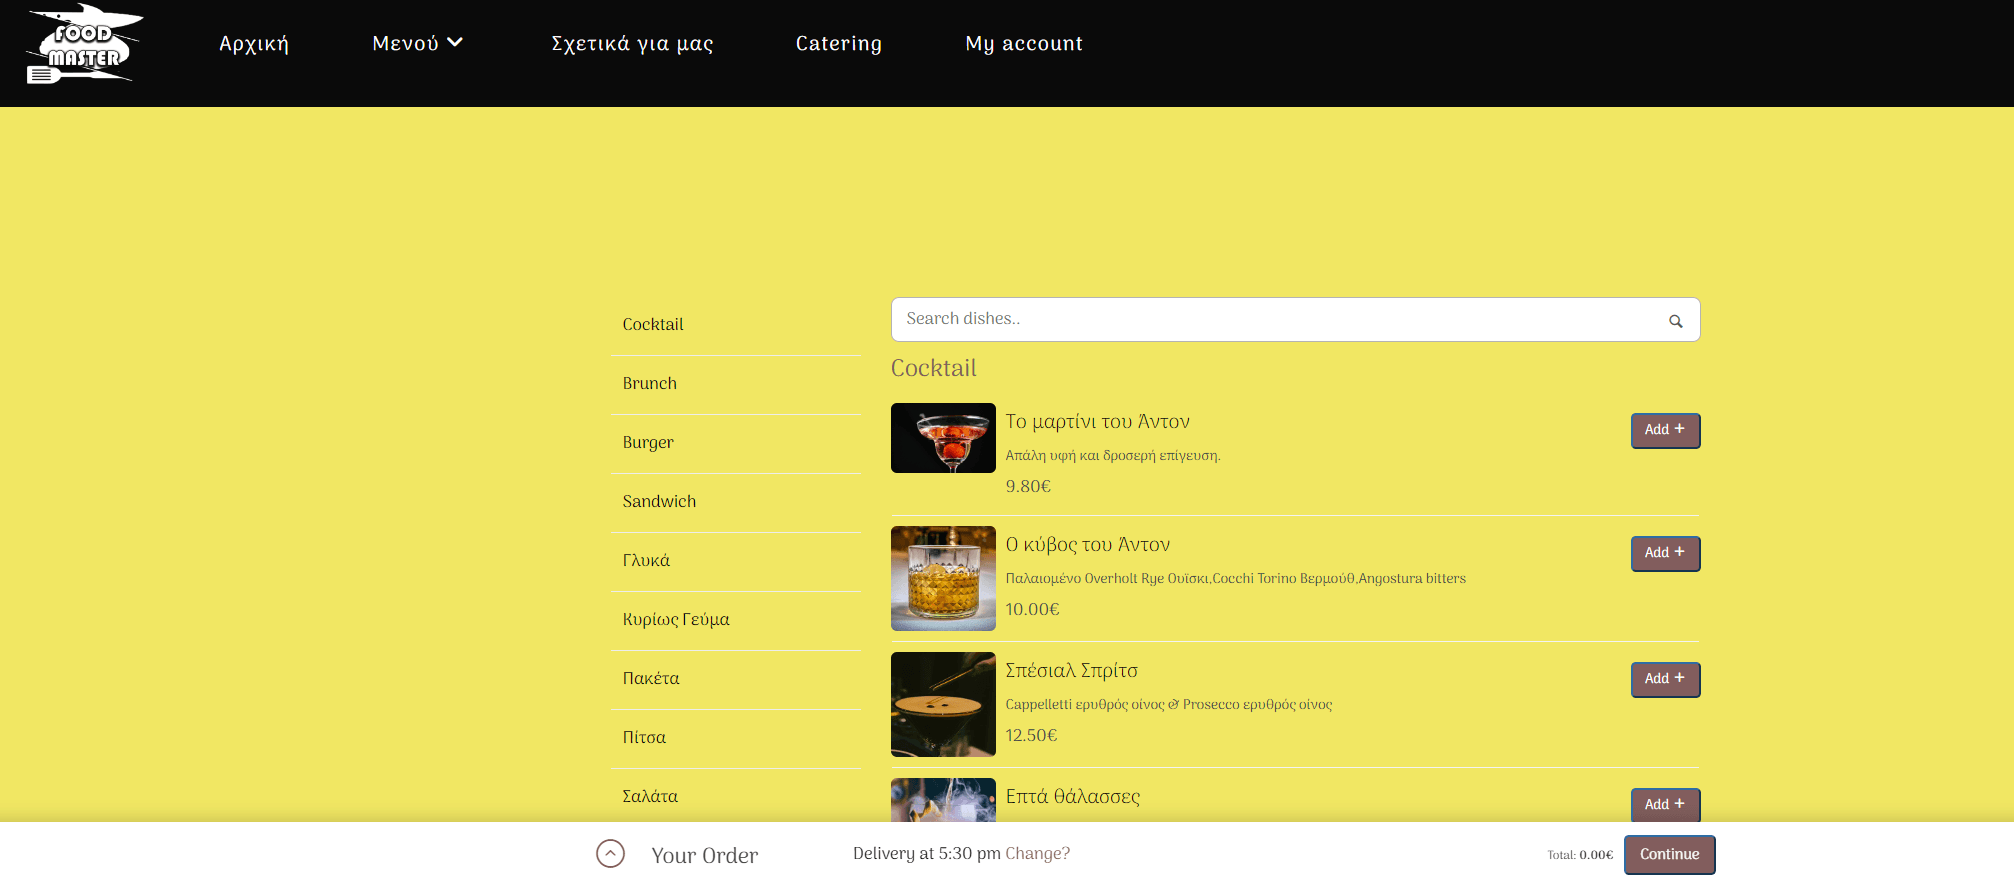Go to the Αρχική page
The height and width of the screenshot is (891, 2014).
click(x=254, y=43)
